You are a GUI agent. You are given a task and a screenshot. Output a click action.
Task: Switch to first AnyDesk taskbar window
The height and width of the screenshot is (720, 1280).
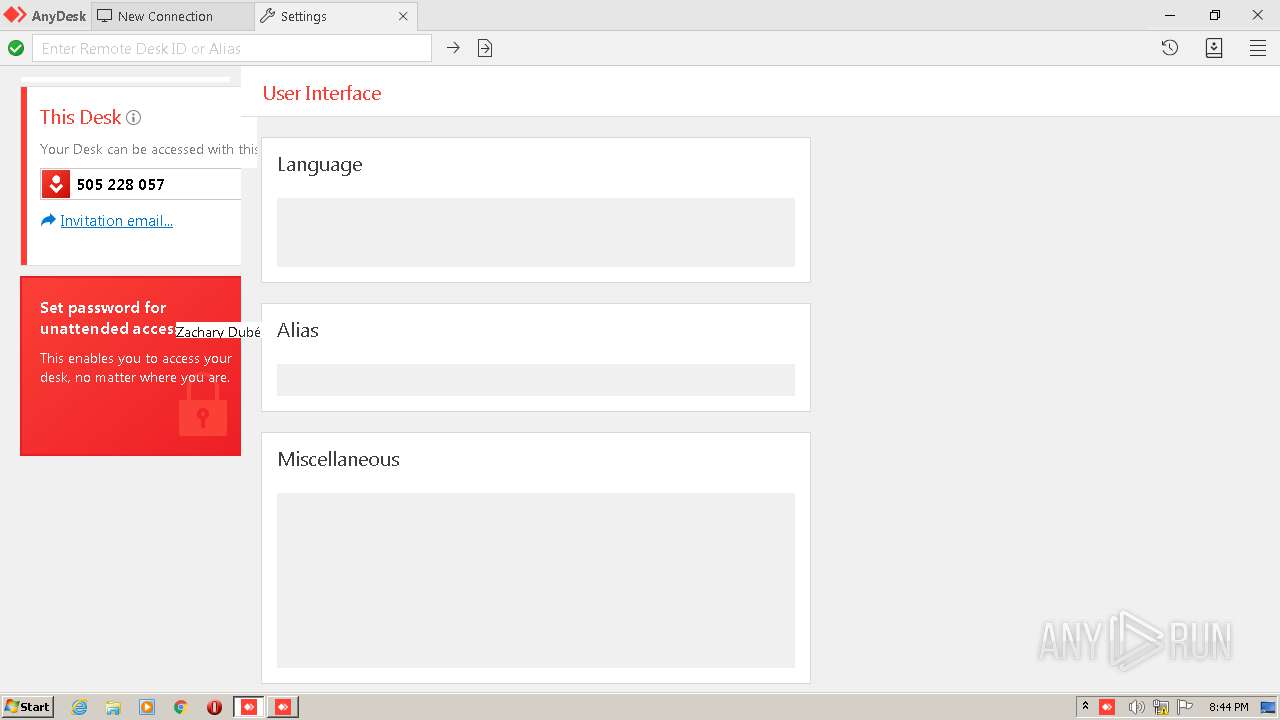249,707
